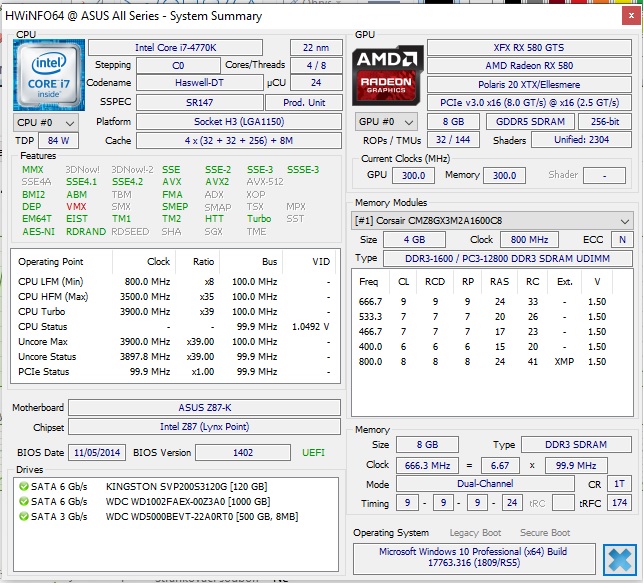Click the AMD Radeon RX 580 field
This screenshot has height=585, width=644.
(x=529, y=66)
